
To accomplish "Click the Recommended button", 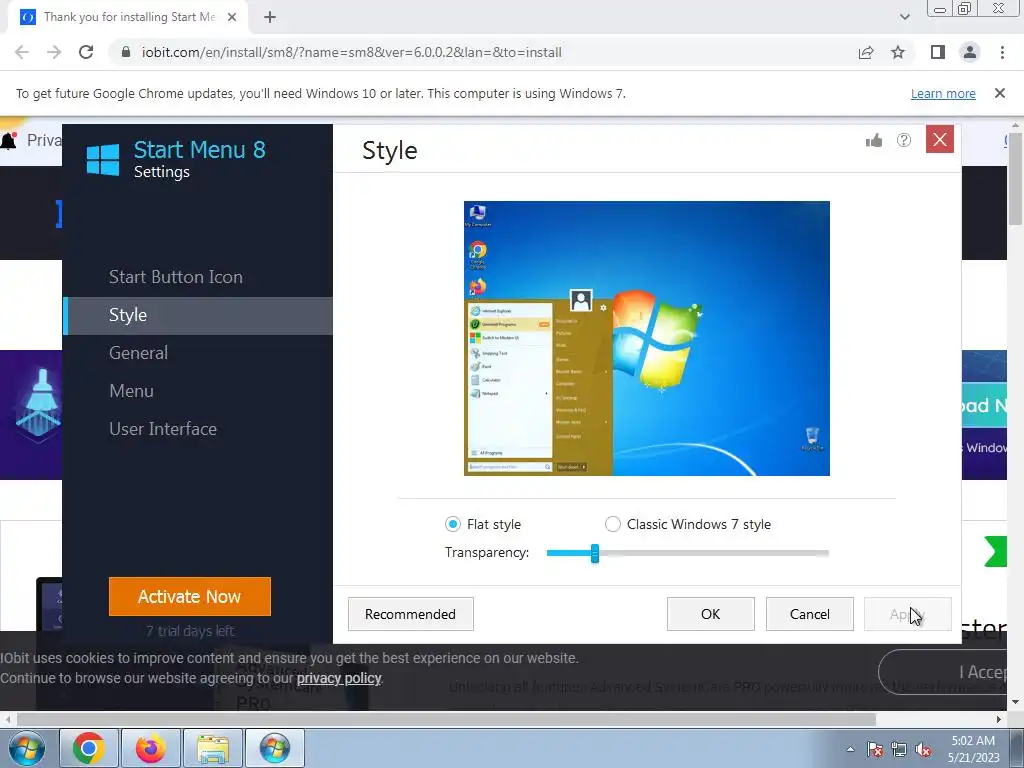I will (410, 614).
